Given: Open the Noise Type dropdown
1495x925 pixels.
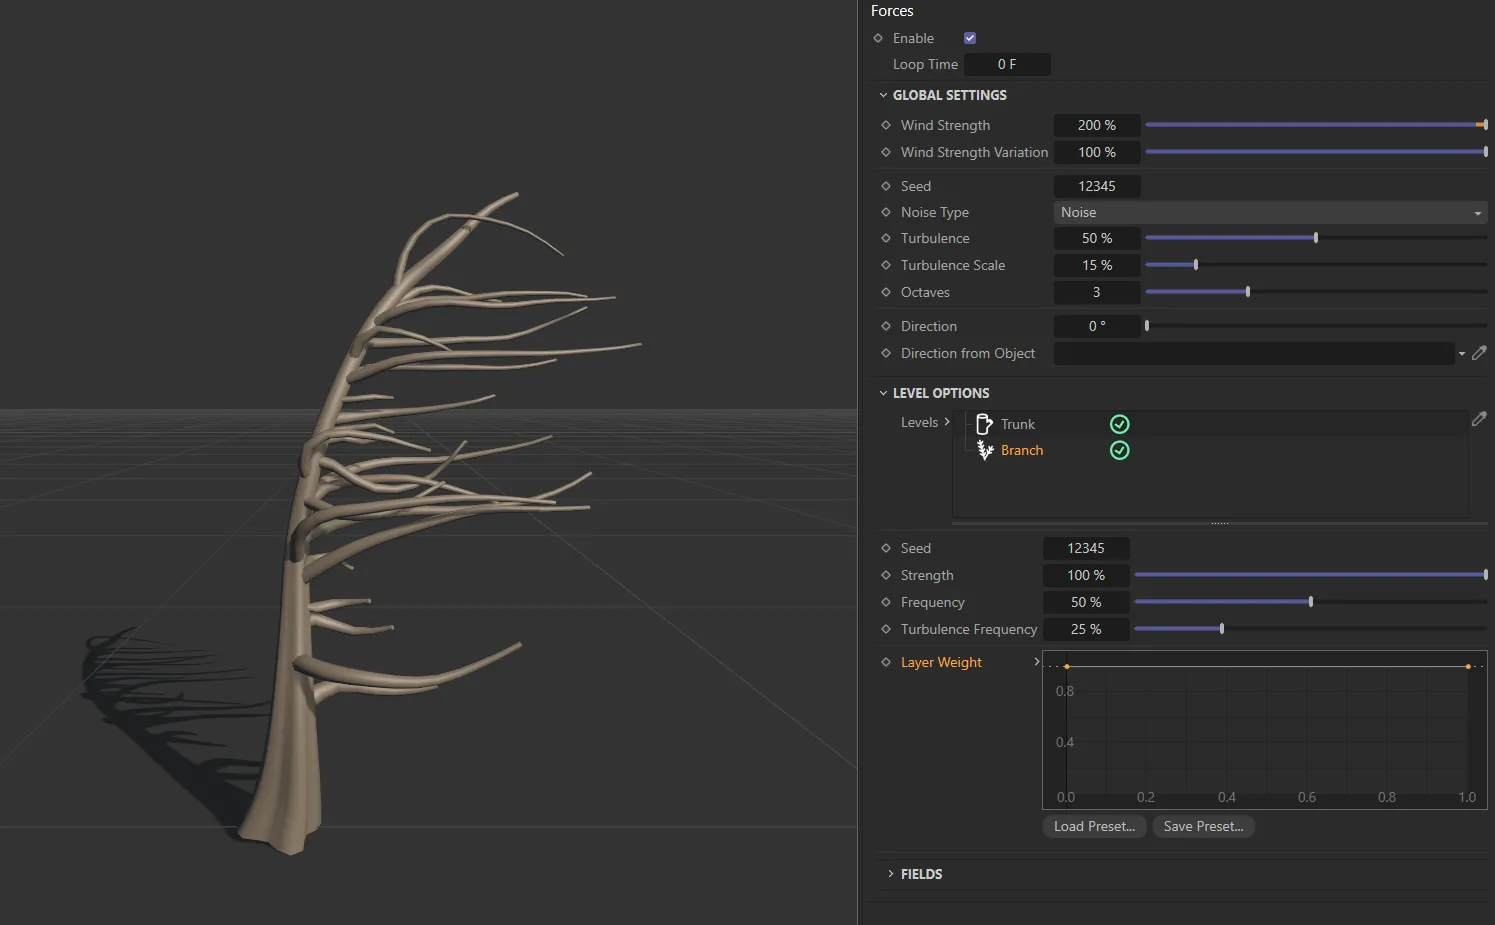Looking at the screenshot, I should [1270, 212].
